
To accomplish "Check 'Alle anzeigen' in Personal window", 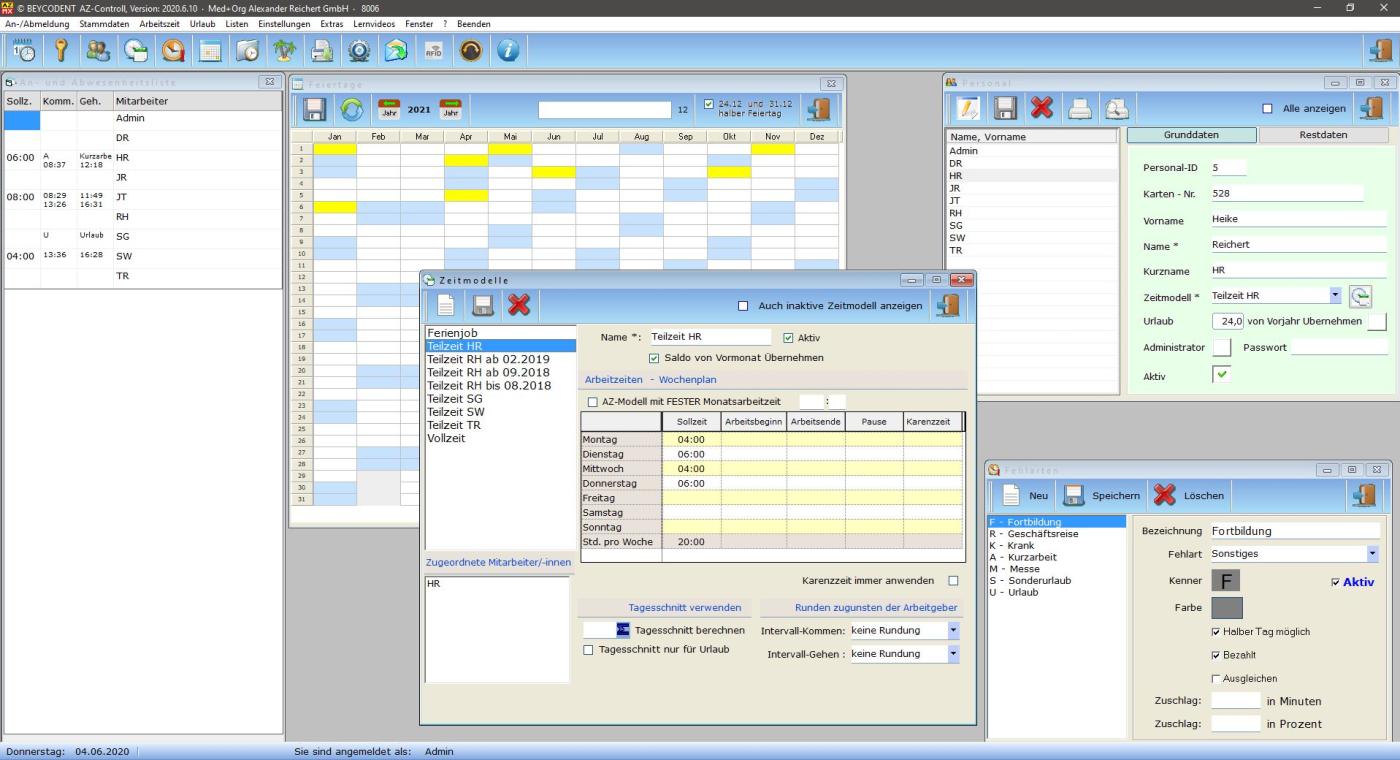I will [1268, 109].
